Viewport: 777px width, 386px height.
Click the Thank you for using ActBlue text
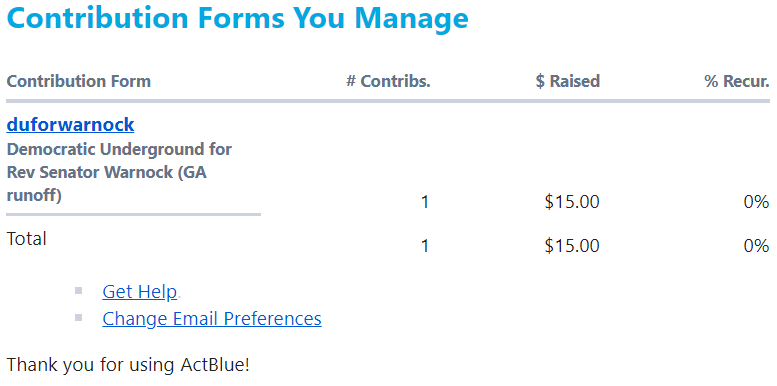click(128, 365)
